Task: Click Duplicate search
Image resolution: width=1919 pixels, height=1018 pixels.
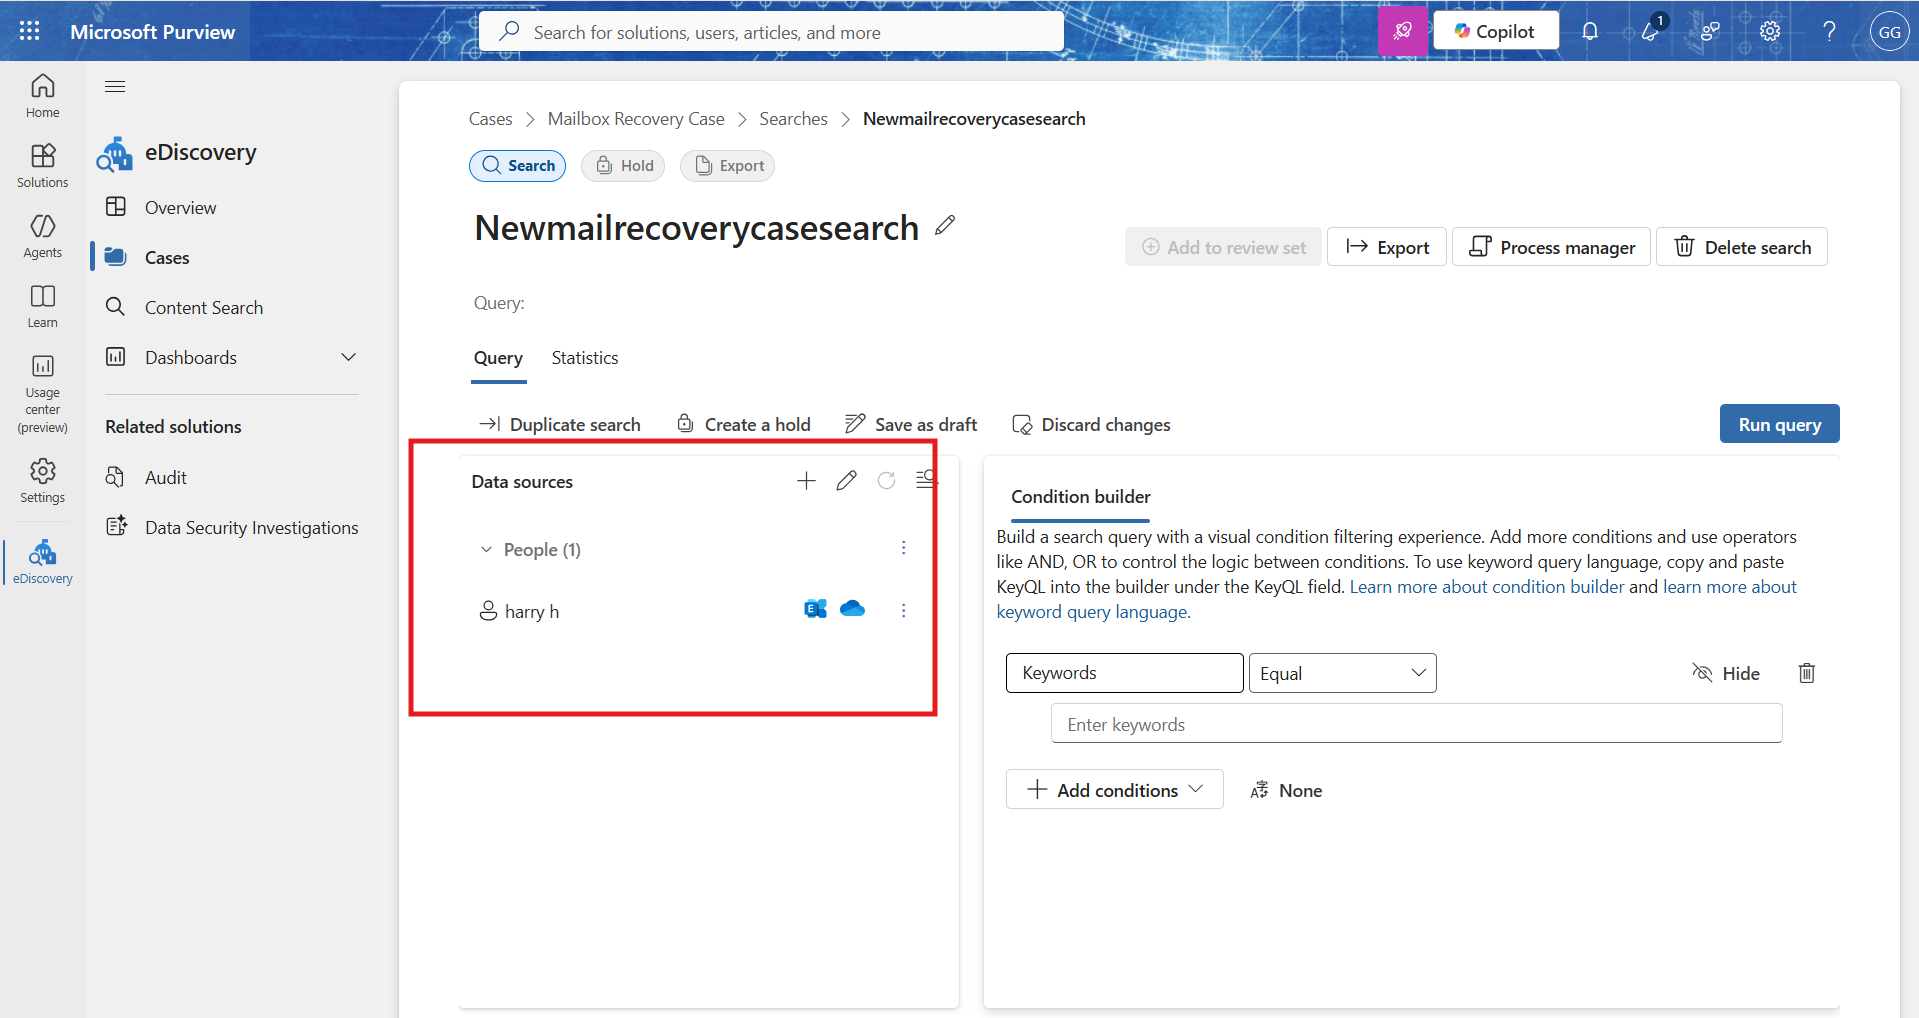Action: coord(560,424)
